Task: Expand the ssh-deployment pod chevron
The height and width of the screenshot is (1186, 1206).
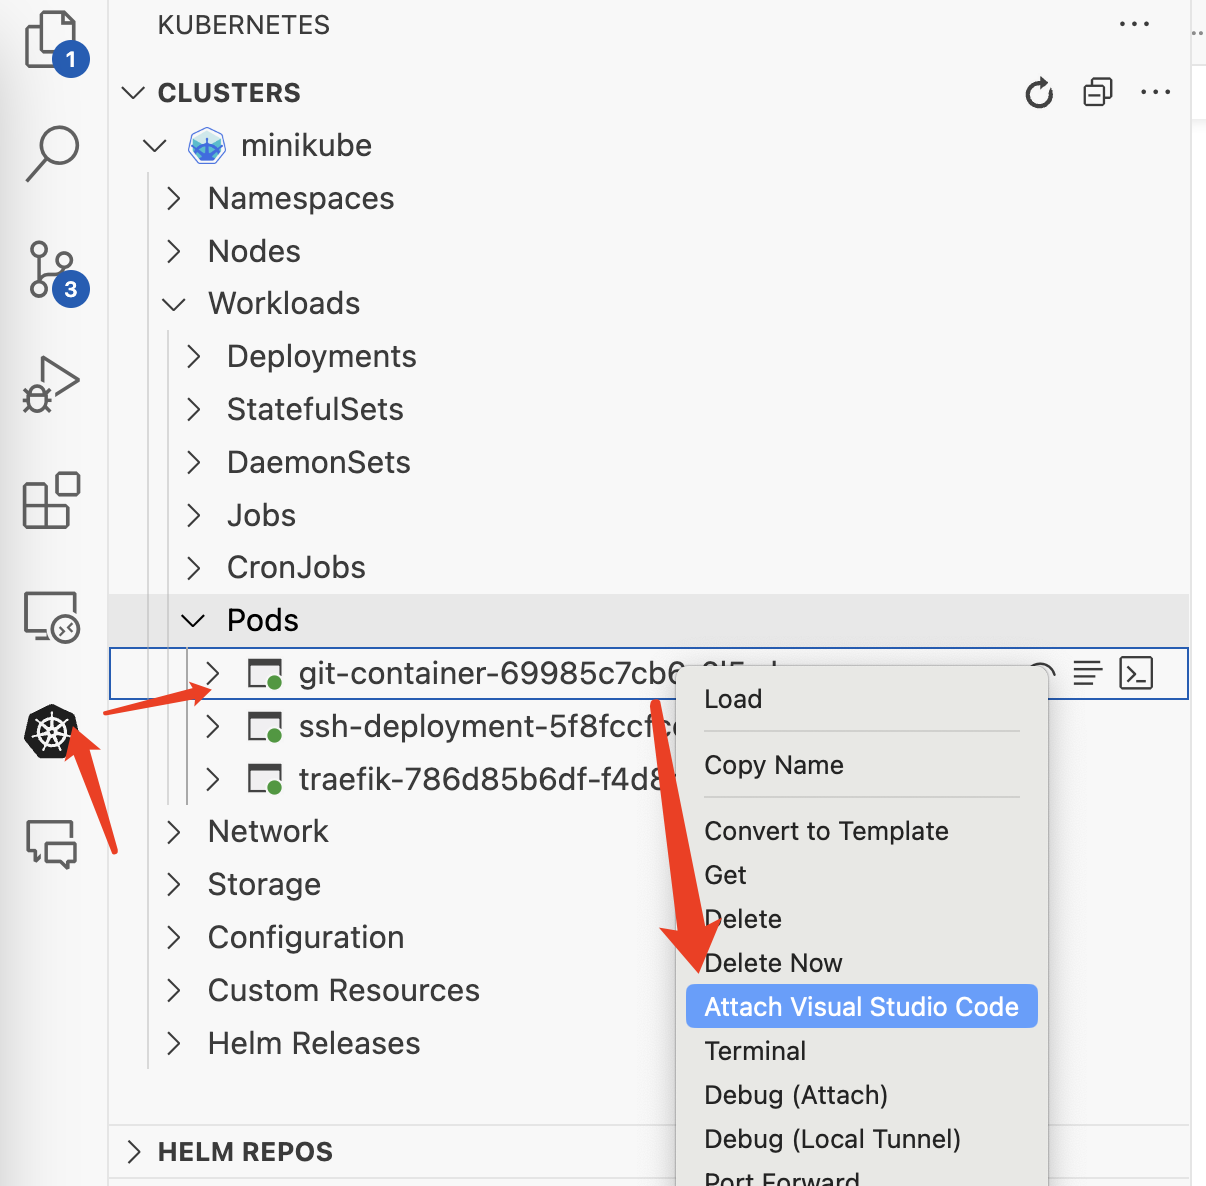Action: click(212, 726)
